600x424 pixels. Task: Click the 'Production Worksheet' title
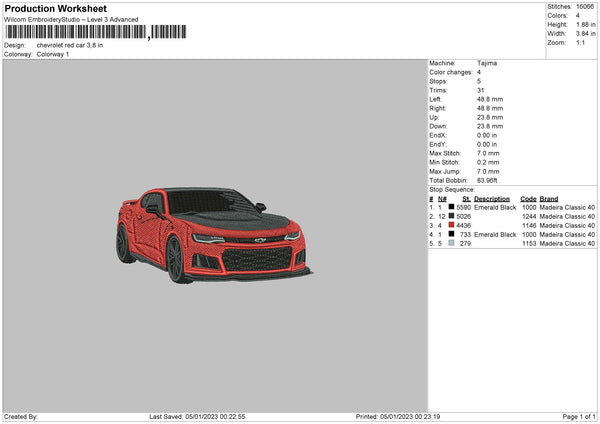[55, 8]
